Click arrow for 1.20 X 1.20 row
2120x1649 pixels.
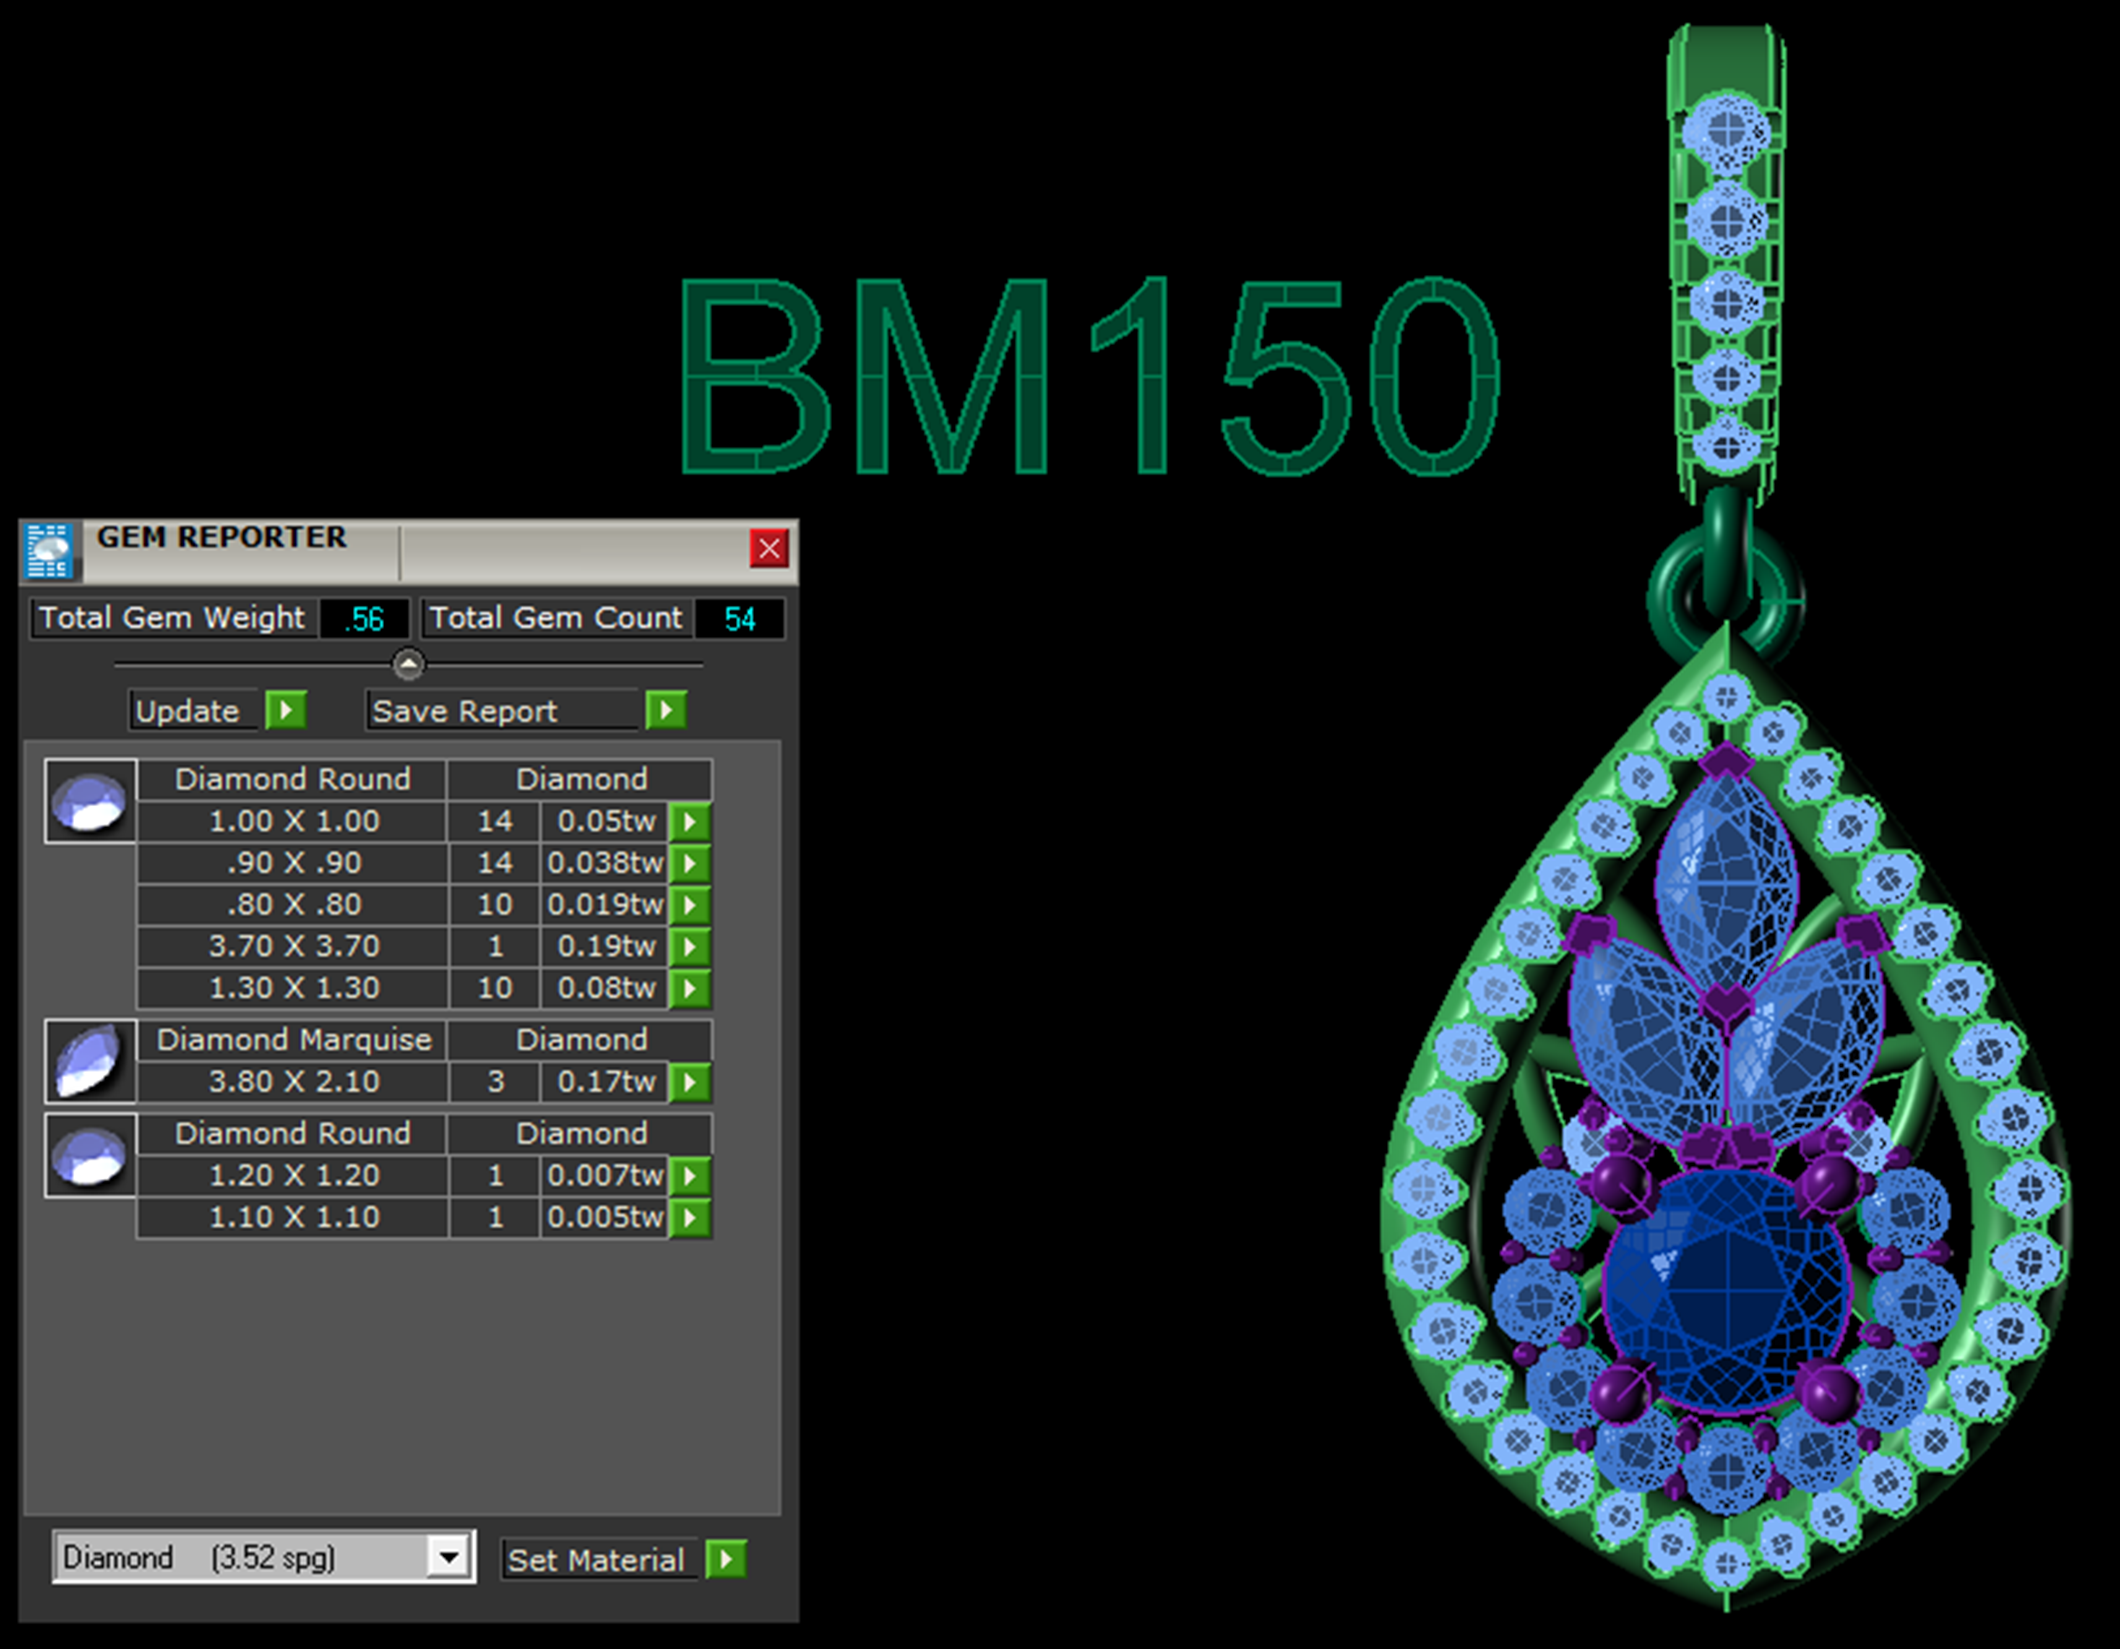(x=690, y=1176)
